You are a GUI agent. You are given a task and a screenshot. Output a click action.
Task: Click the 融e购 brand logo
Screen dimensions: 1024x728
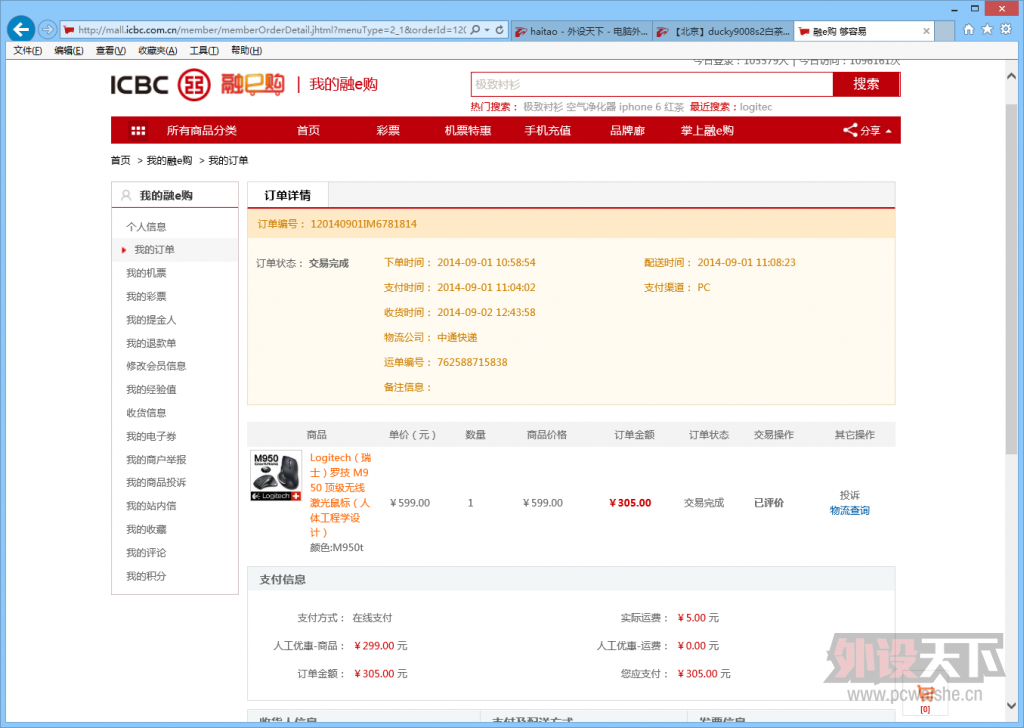click(253, 84)
